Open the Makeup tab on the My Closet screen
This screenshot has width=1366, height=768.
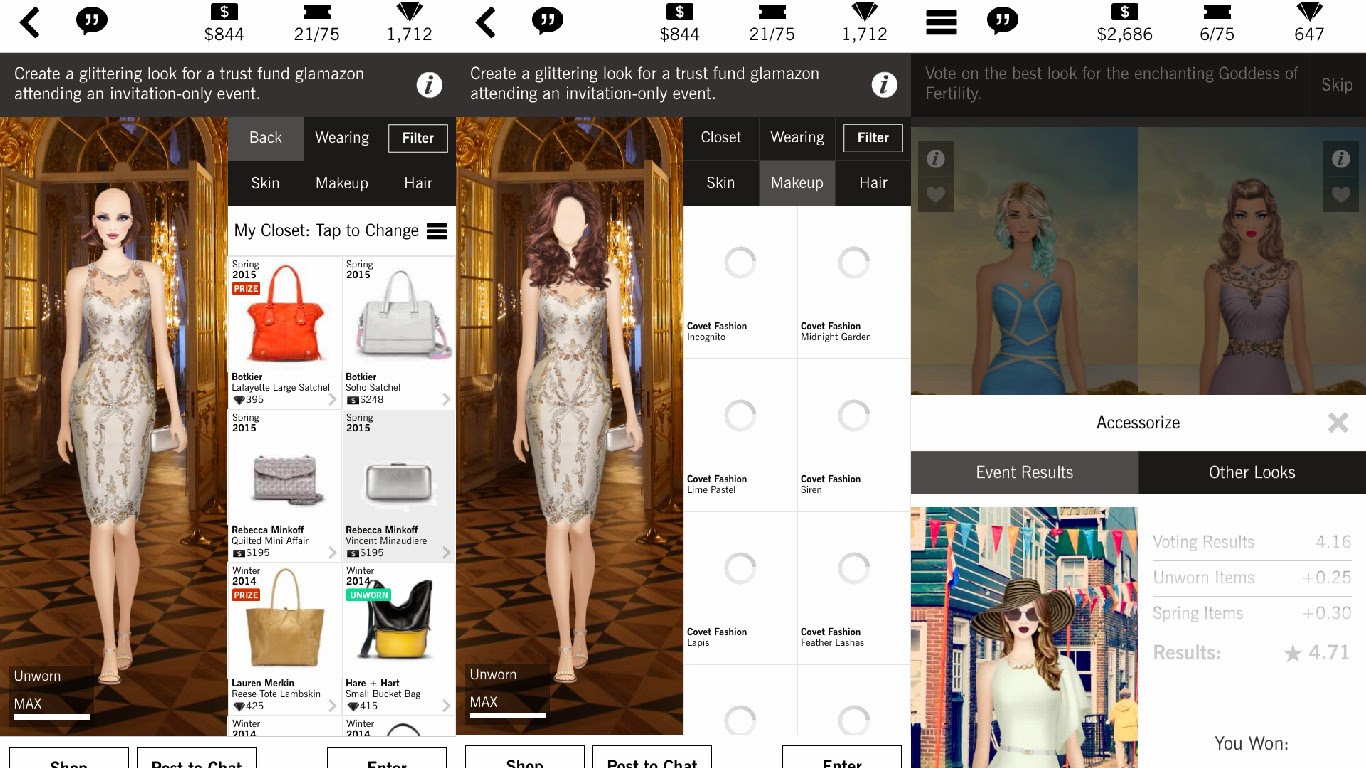coord(342,183)
